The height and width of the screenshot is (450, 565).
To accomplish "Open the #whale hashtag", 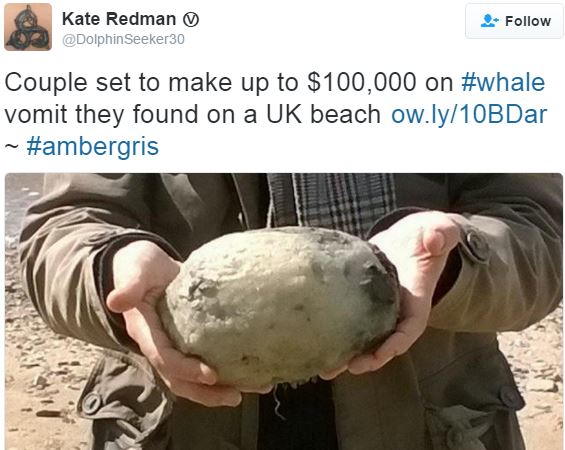I will click(x=503, y=83).
